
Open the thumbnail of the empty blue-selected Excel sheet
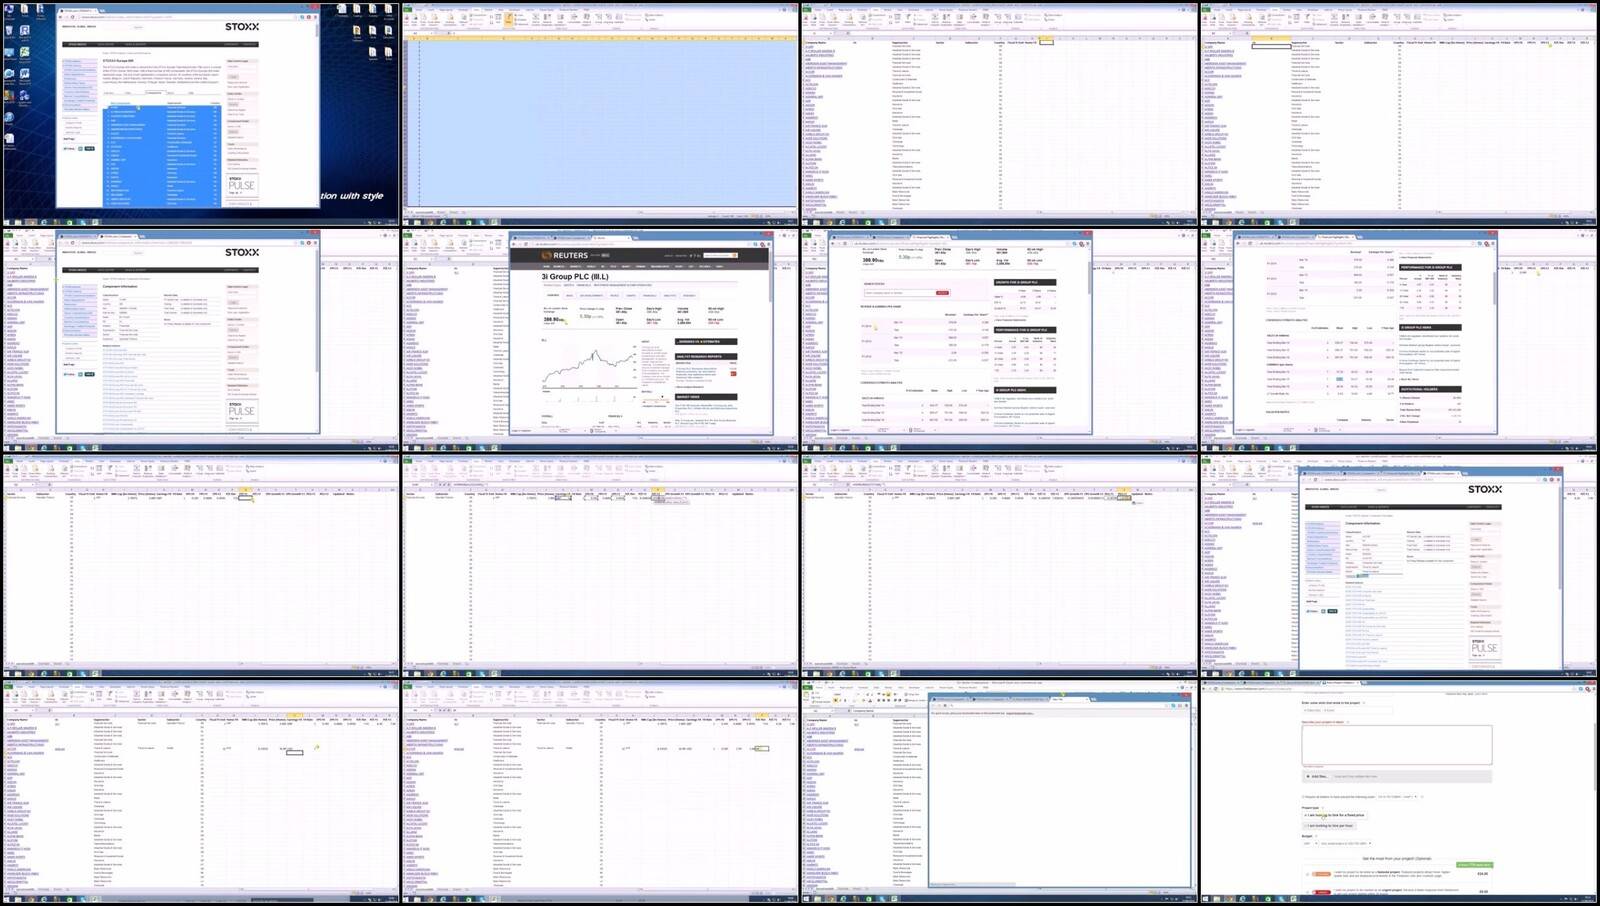[599, 113]
